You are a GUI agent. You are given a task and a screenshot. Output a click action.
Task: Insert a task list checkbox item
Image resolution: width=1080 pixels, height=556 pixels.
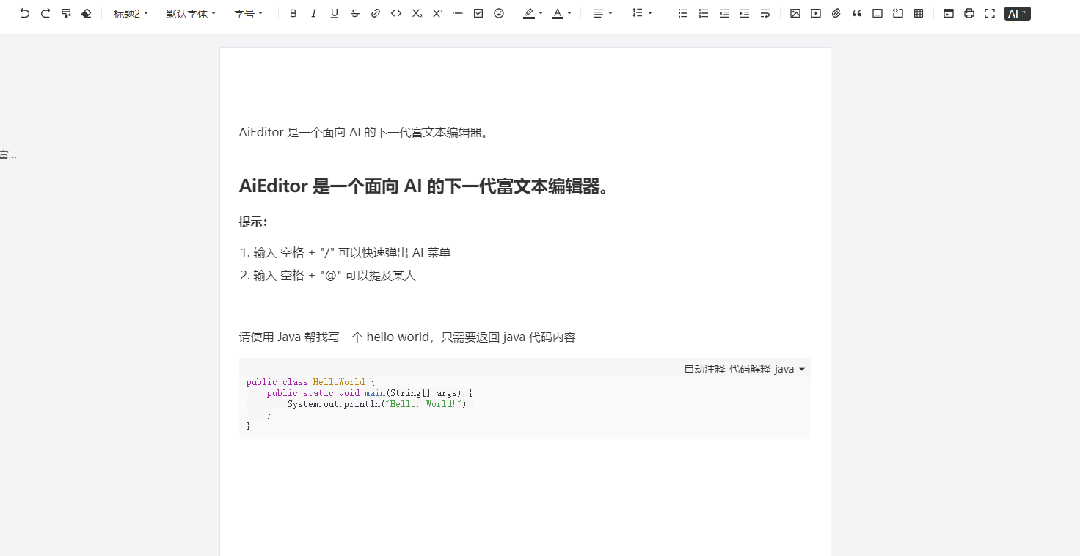[x=478, y=14]
